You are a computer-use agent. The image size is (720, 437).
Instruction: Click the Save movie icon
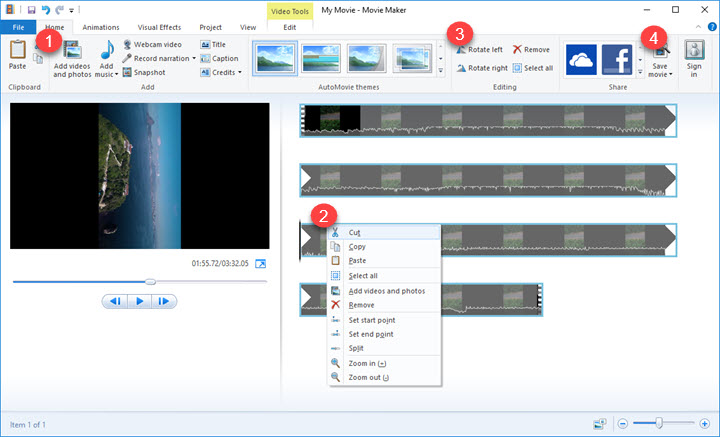[x=660, y=51]
